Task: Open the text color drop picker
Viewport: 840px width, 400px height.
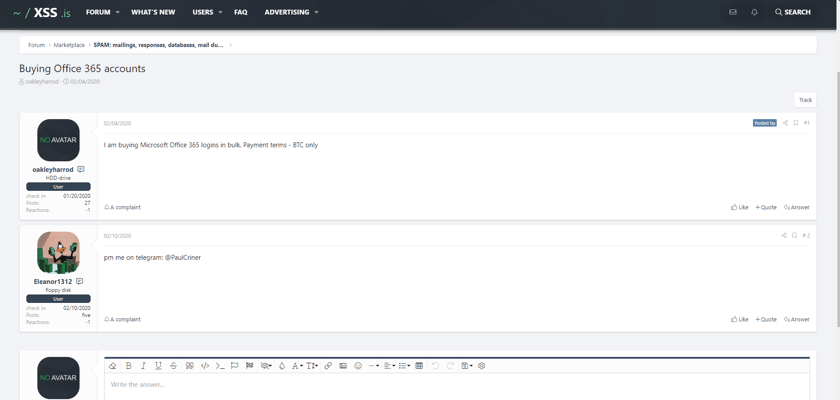Action: coord(282,366)
